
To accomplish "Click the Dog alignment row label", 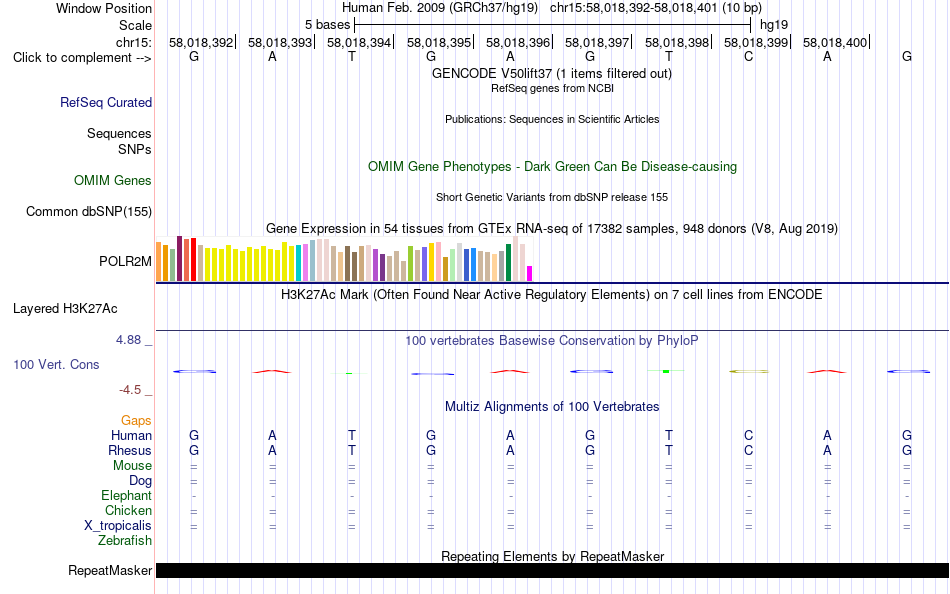I will [x=140, y=481].
